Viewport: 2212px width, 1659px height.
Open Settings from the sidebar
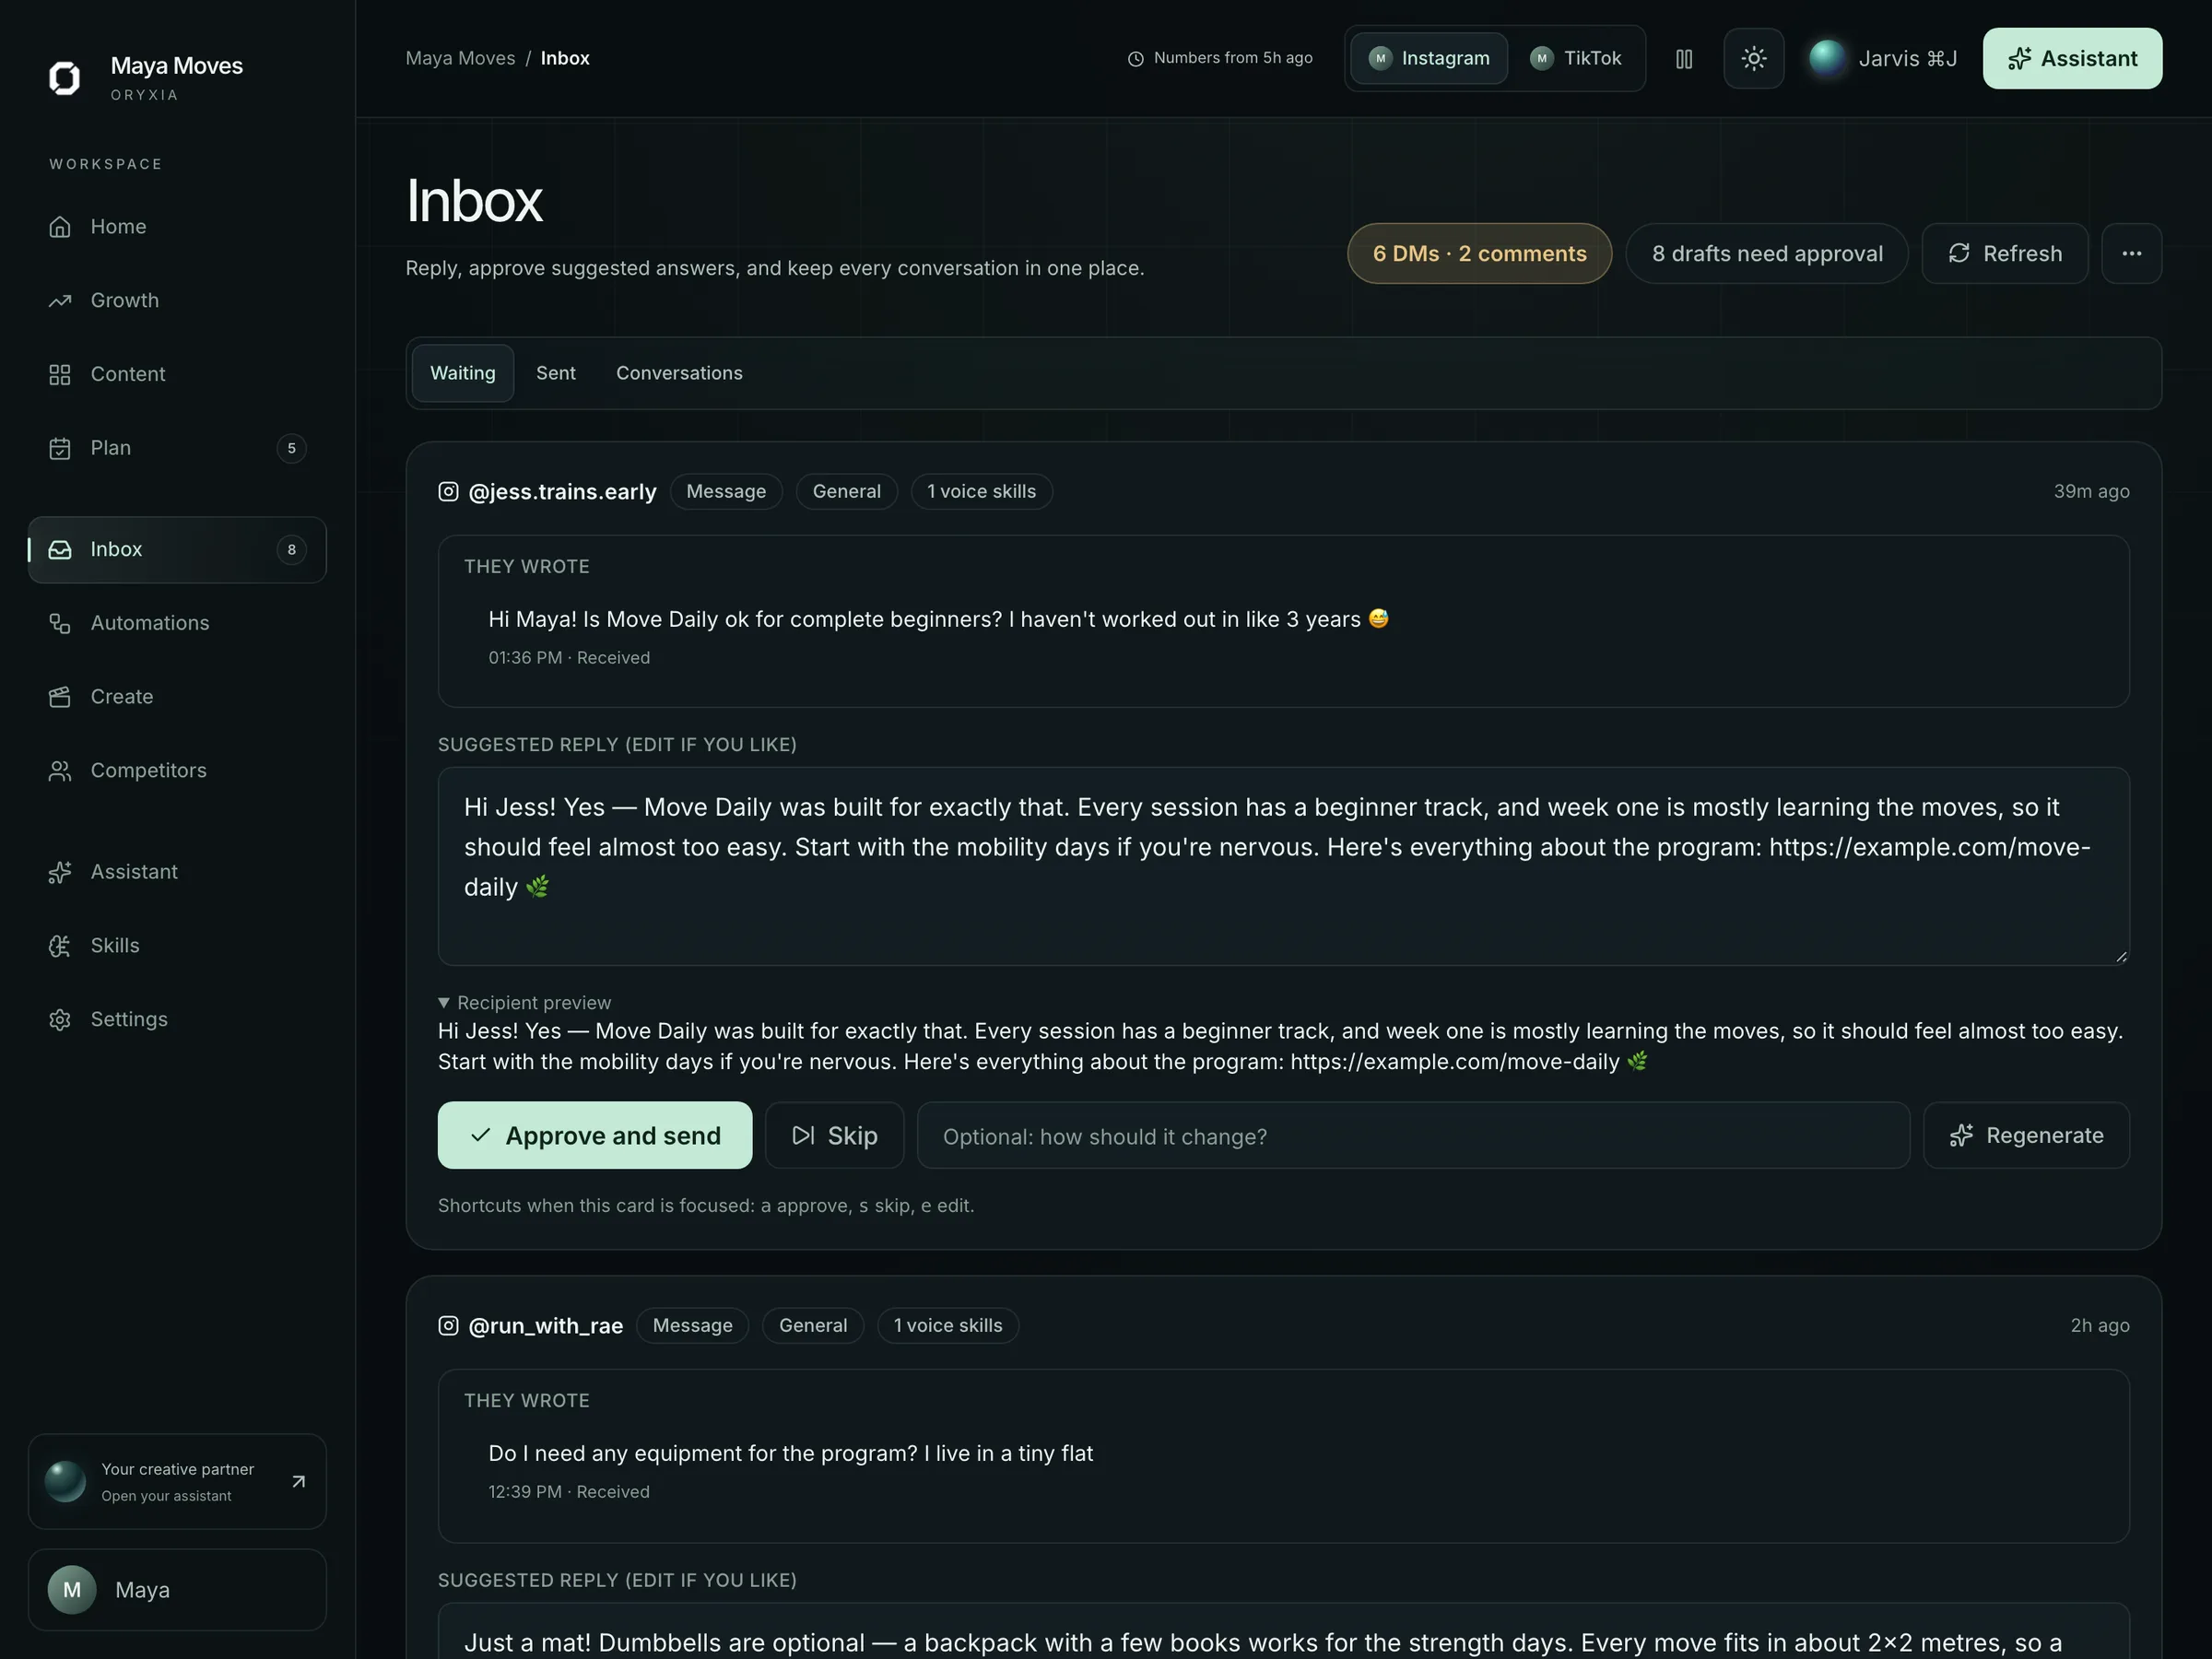(177, 1020)
